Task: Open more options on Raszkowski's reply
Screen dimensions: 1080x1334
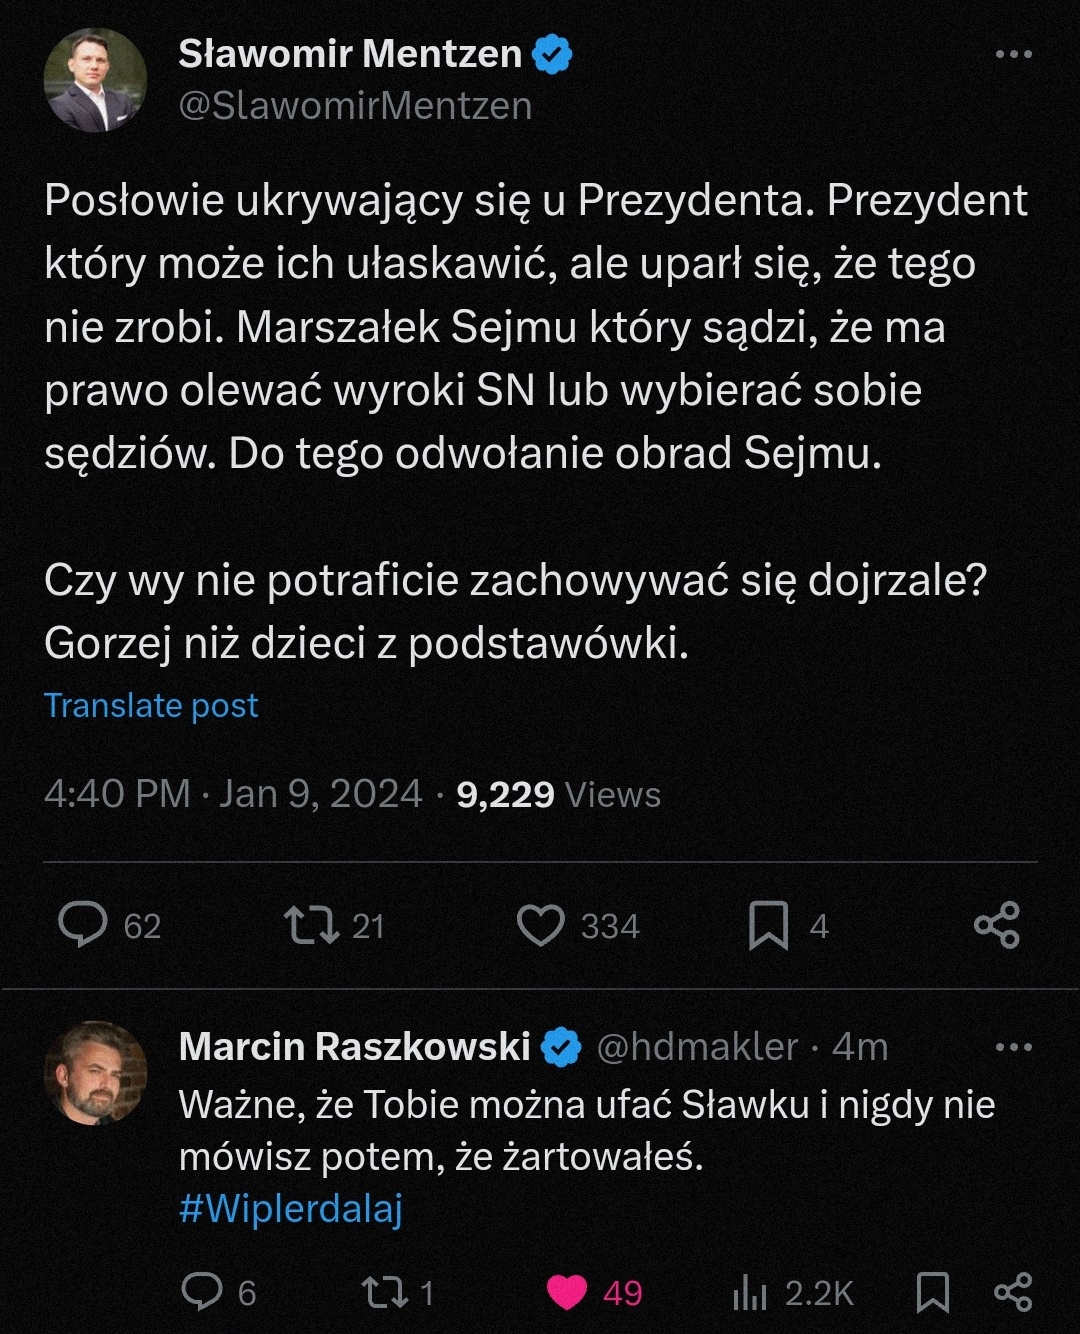Action: [x=1014, y=1048]
